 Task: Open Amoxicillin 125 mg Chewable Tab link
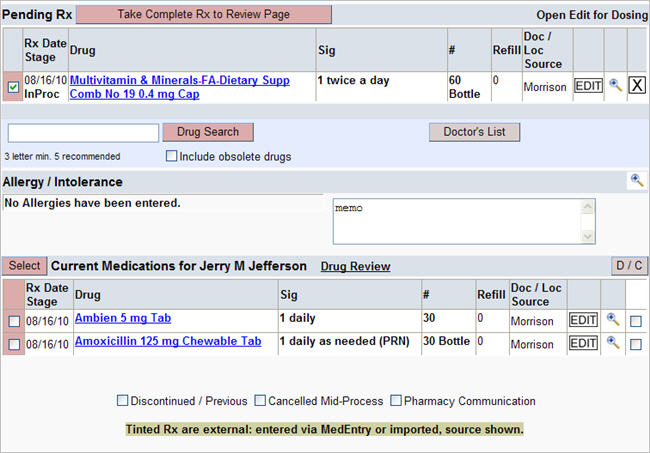pyautogui.click(x=167, y=342)
